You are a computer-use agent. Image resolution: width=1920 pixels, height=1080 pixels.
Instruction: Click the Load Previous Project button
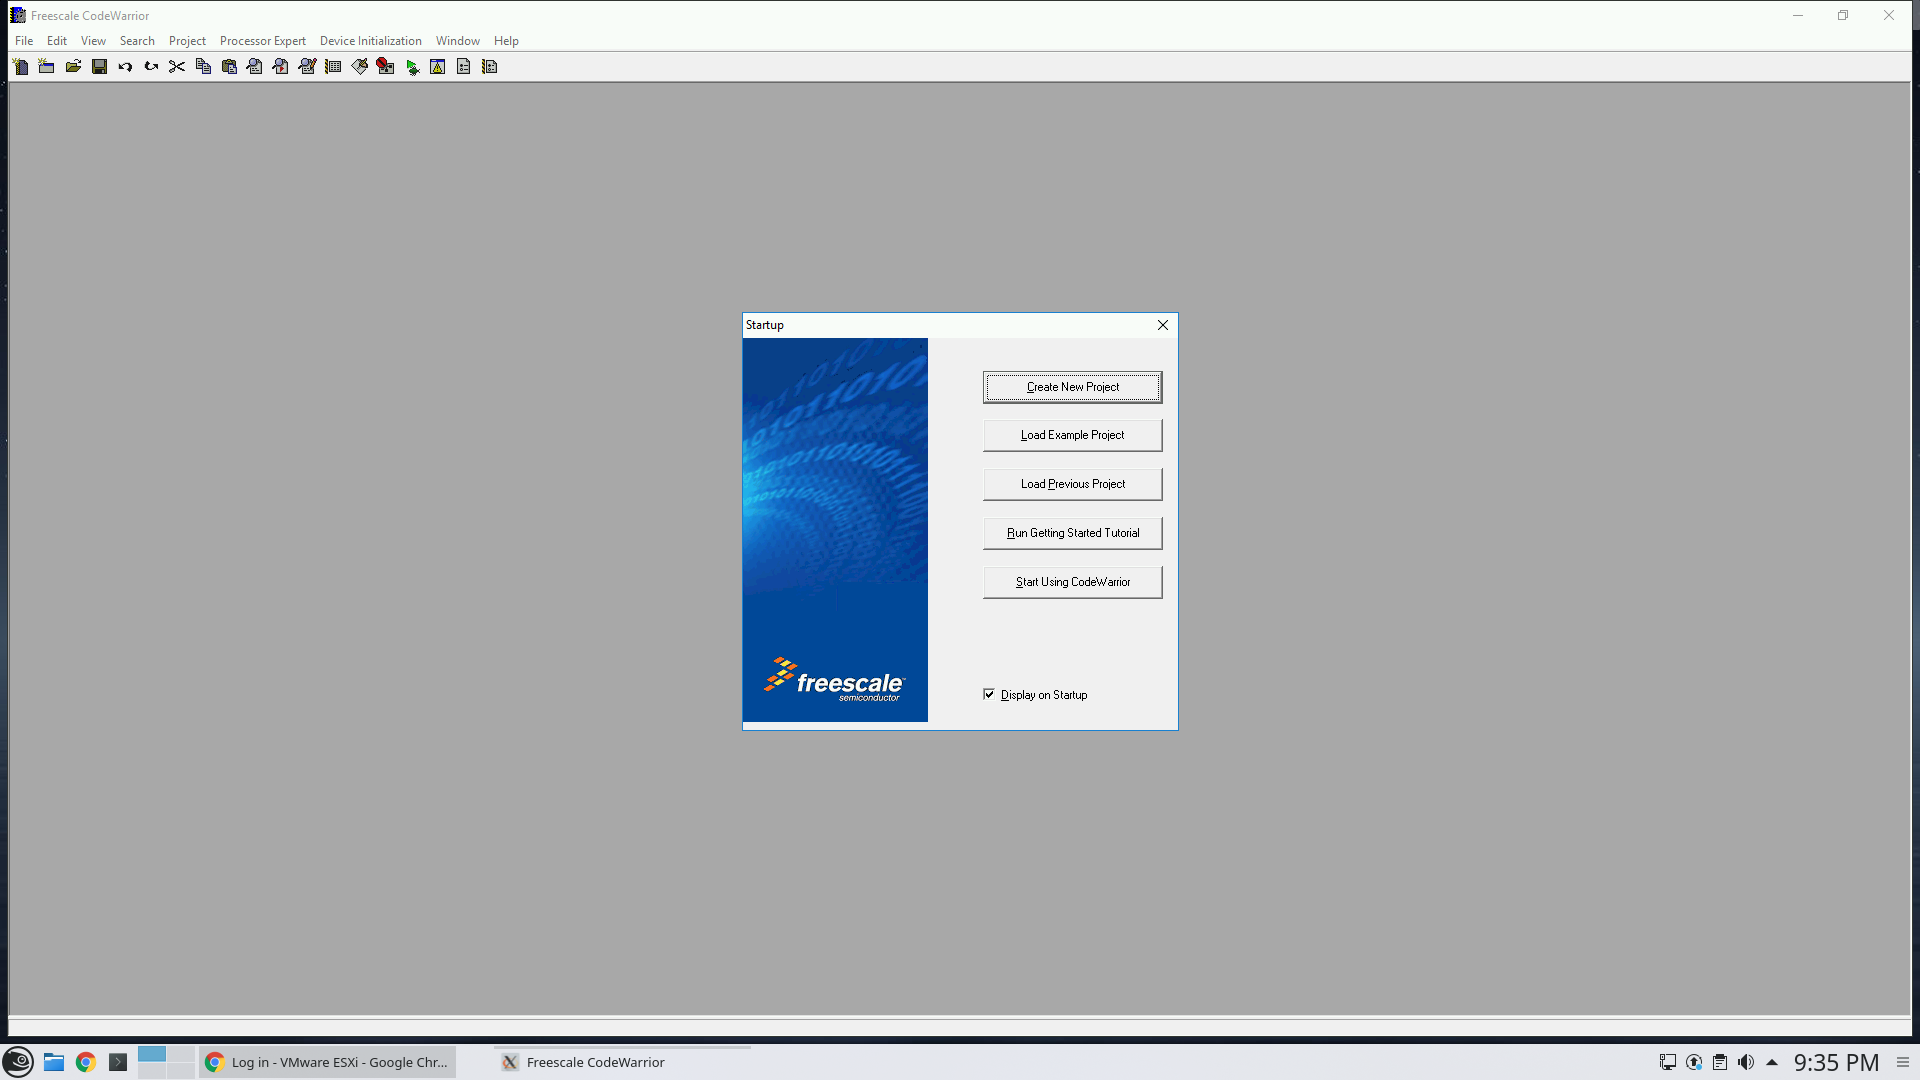click(x=1073, y=484)
